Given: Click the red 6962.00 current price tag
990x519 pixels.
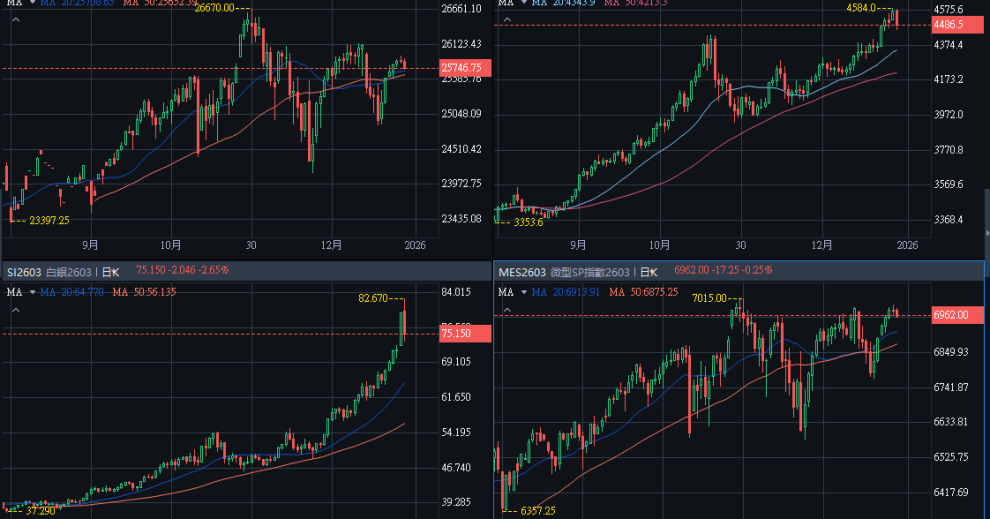Looking at the screenshot, I should pyautogui.click(x=956, y=315).
